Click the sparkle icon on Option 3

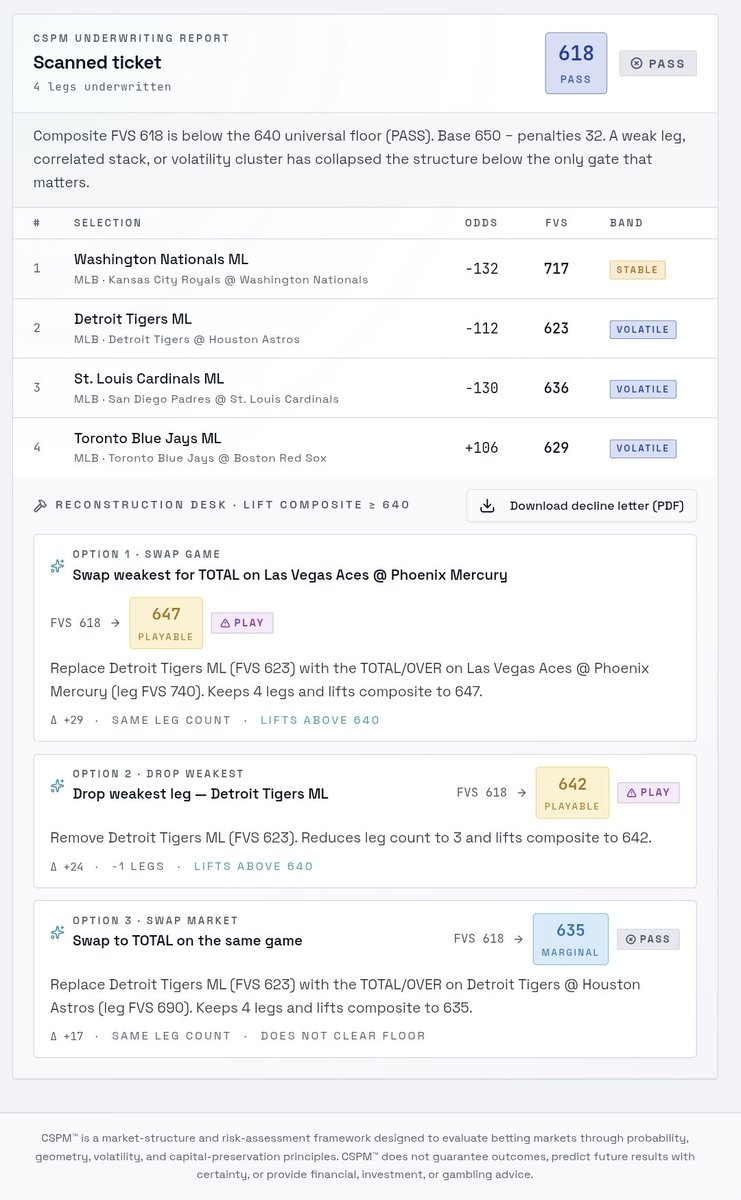58,933
